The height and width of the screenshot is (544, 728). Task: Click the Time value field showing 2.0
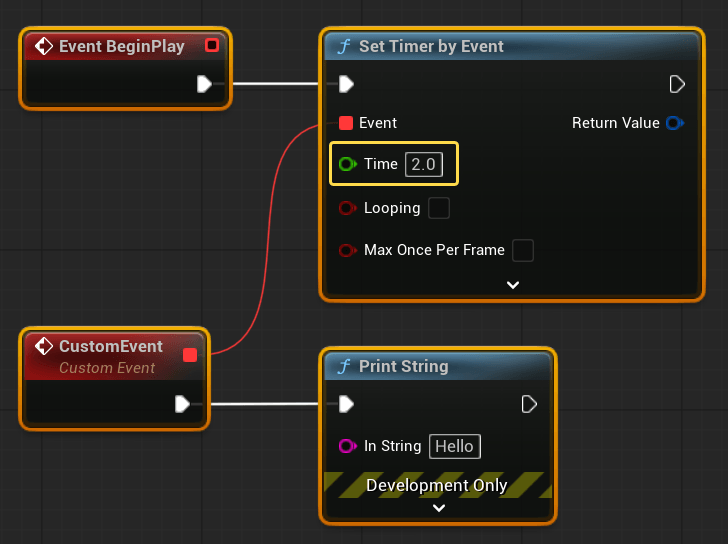[423, 164]
